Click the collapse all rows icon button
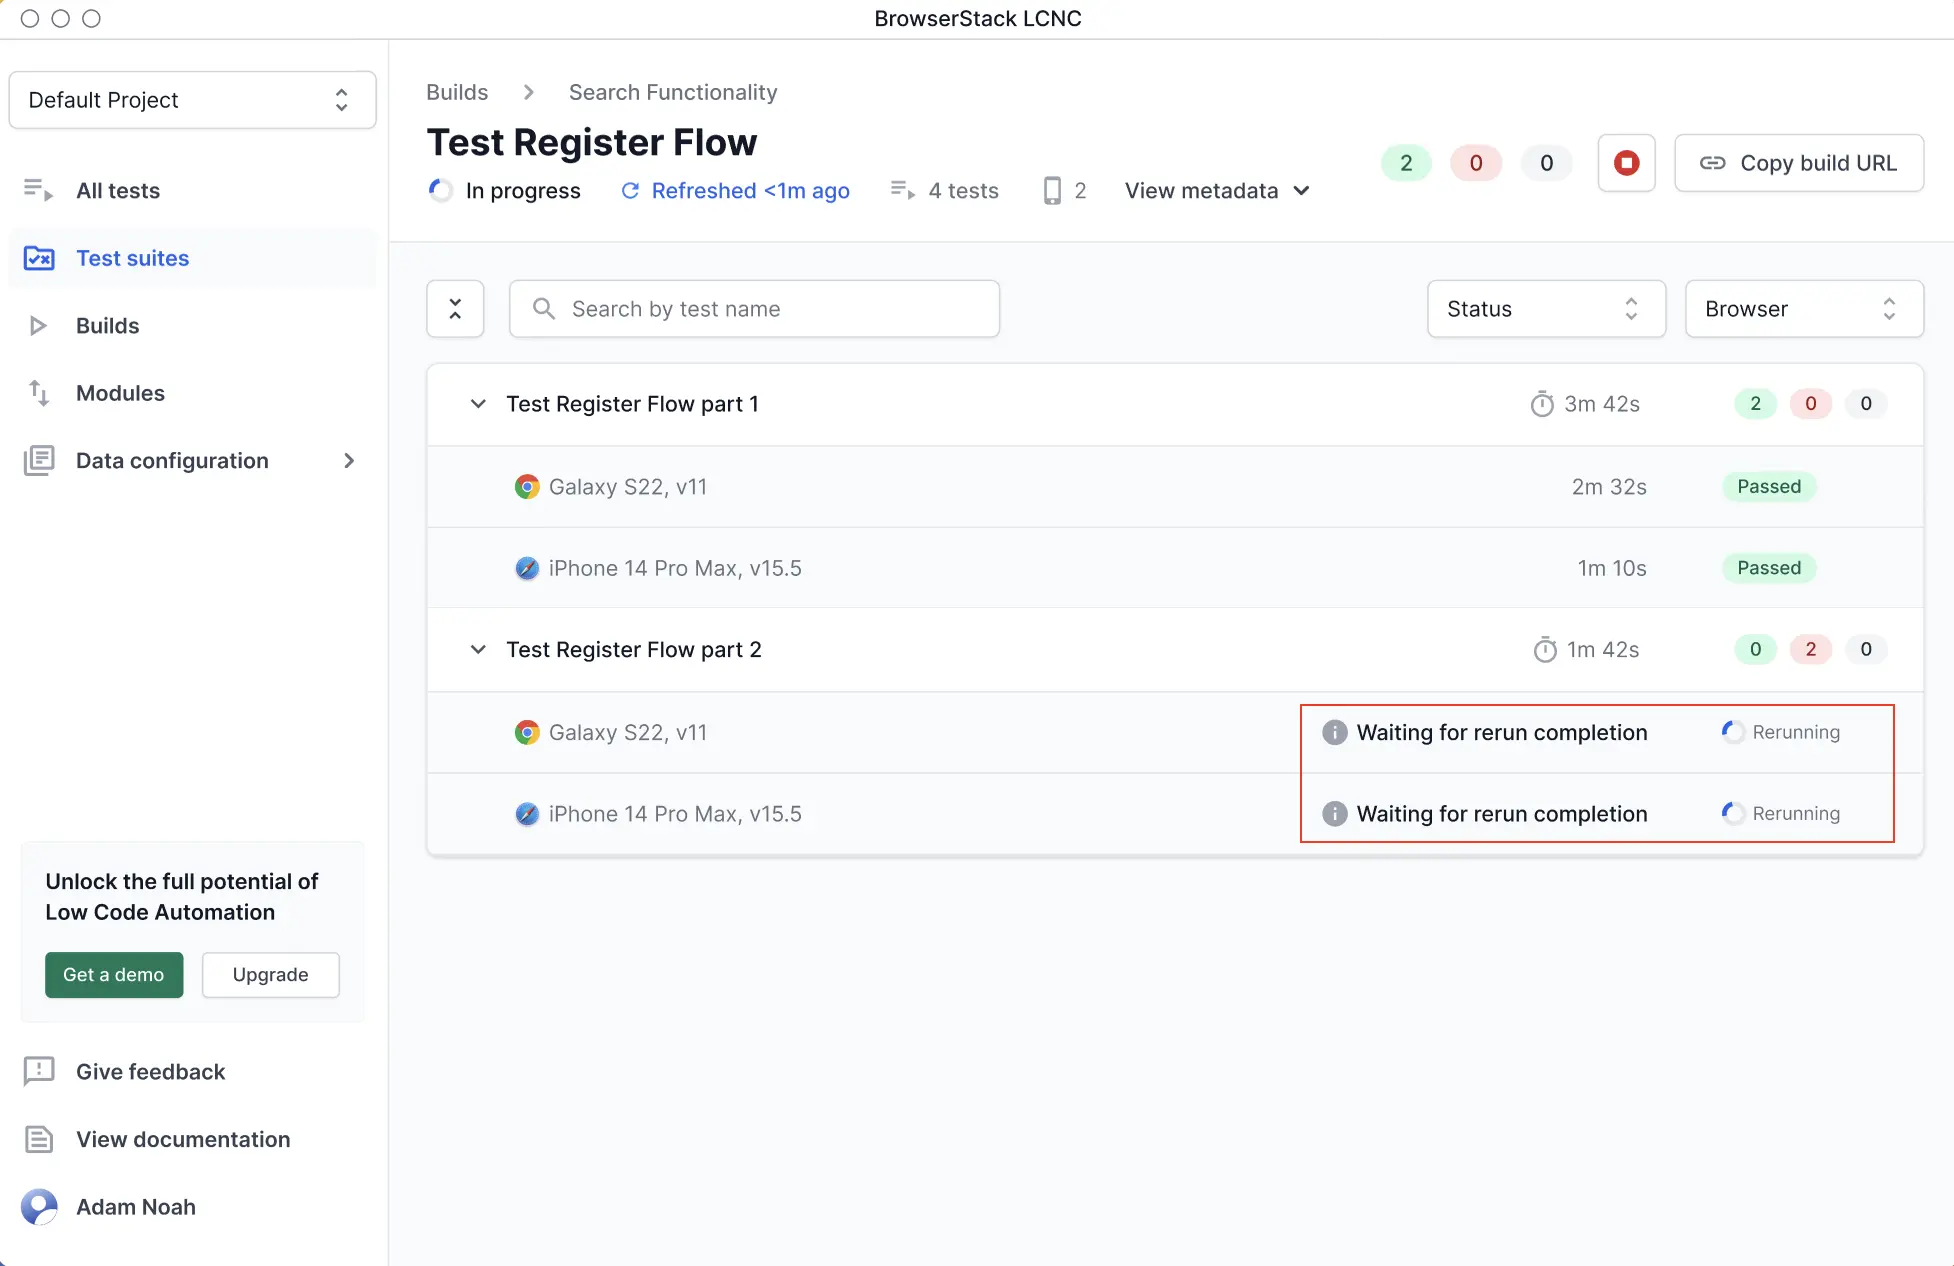 (x=455, y=309)
